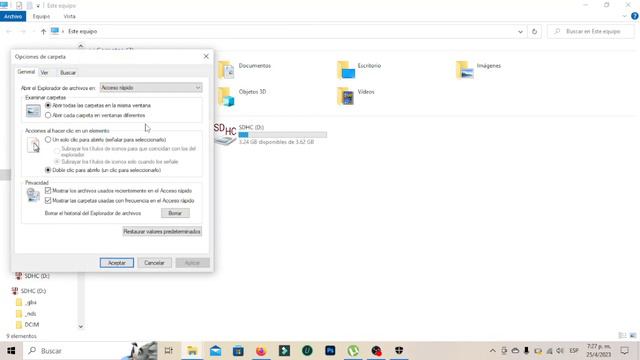Open uTorrent from the taskbar
Screen dimensions: 640x360
pyautogui.click(x=353, y=351)
